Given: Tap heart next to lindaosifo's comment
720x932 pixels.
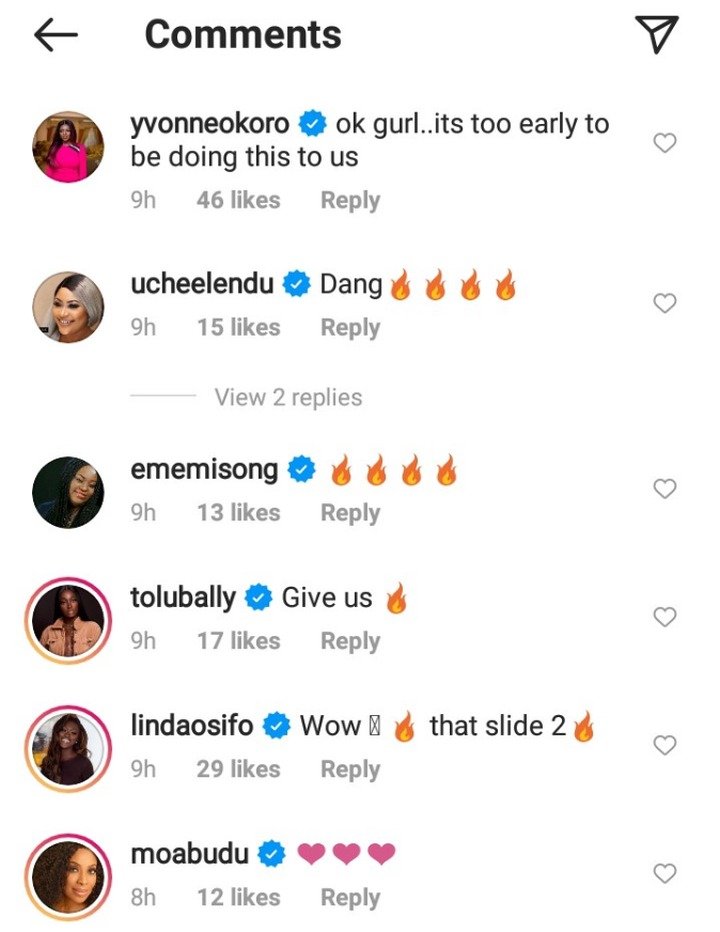Looking at the screenshot, I should click(x=664, y=745).
